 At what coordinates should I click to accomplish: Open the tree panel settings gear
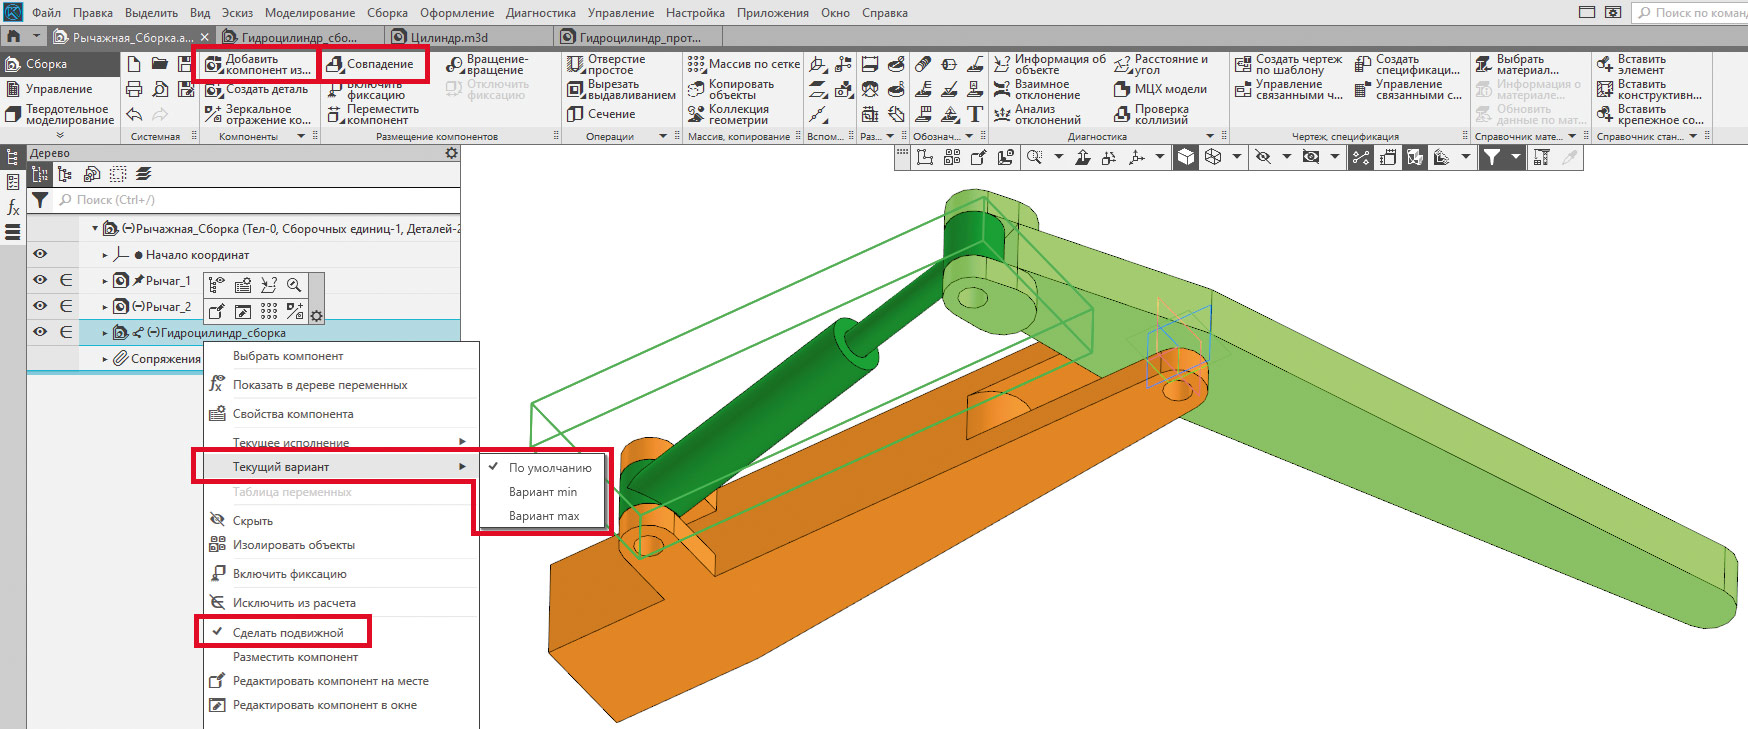coord(451,153)
